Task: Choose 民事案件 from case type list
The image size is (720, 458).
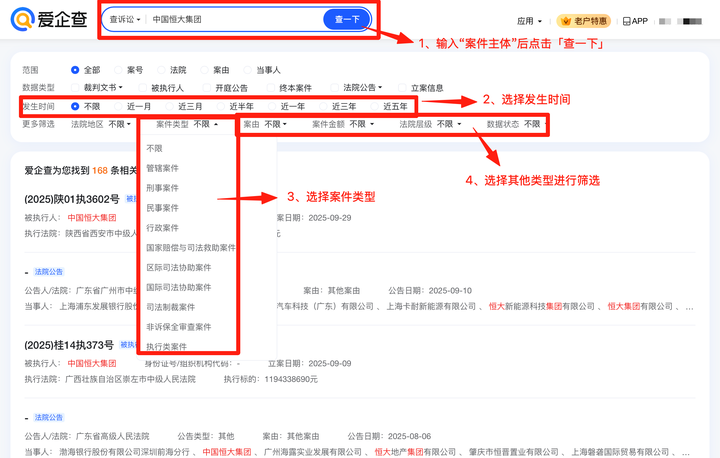Action: (163, 208)
